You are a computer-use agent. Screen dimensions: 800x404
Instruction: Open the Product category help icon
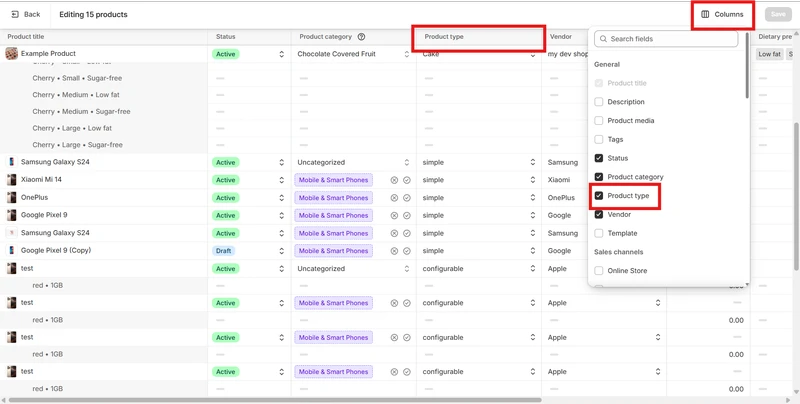pos(361,37)
